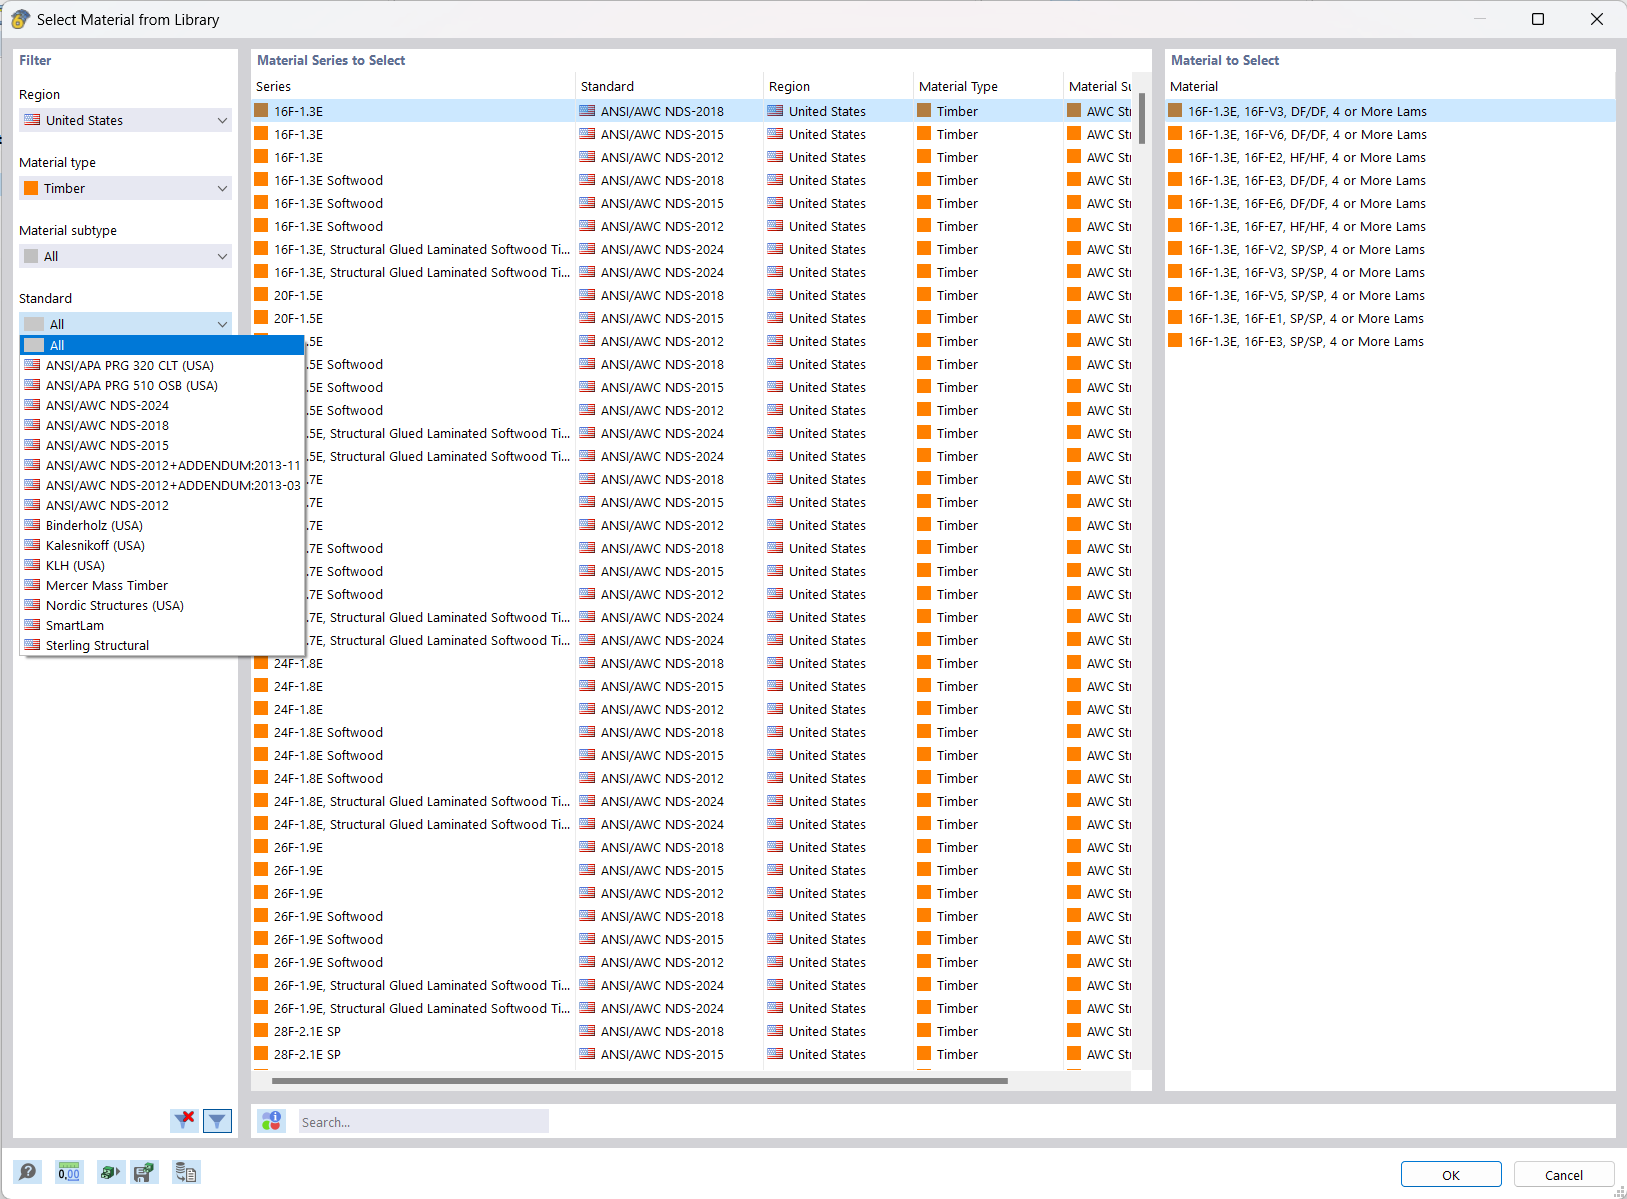Select material 16F-E2, HF/HF, 4 or More Lams

[1390, 157]
